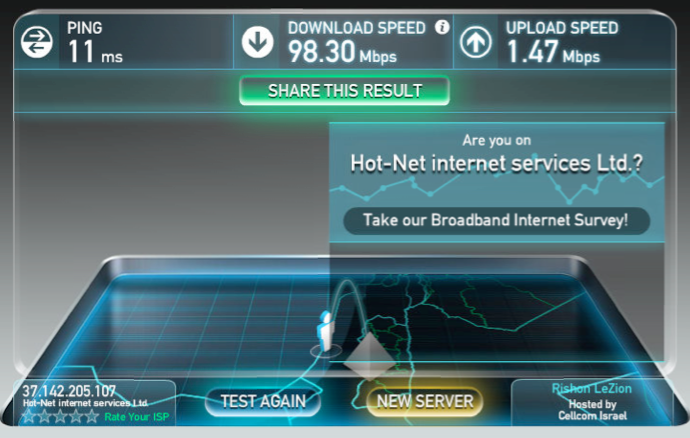This screenshot has height=438, width=690.
Task: Rate ISP with the third star
Action: (60, 416)
